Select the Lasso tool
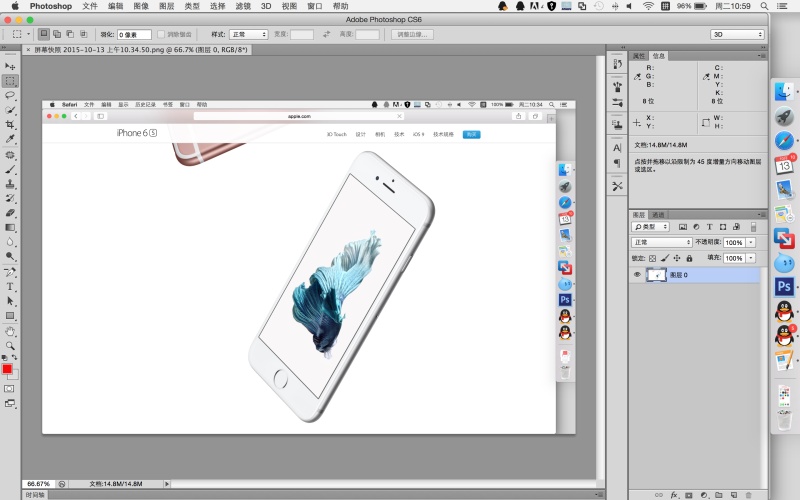Screen dimensions: 800x500 point(10,95)
